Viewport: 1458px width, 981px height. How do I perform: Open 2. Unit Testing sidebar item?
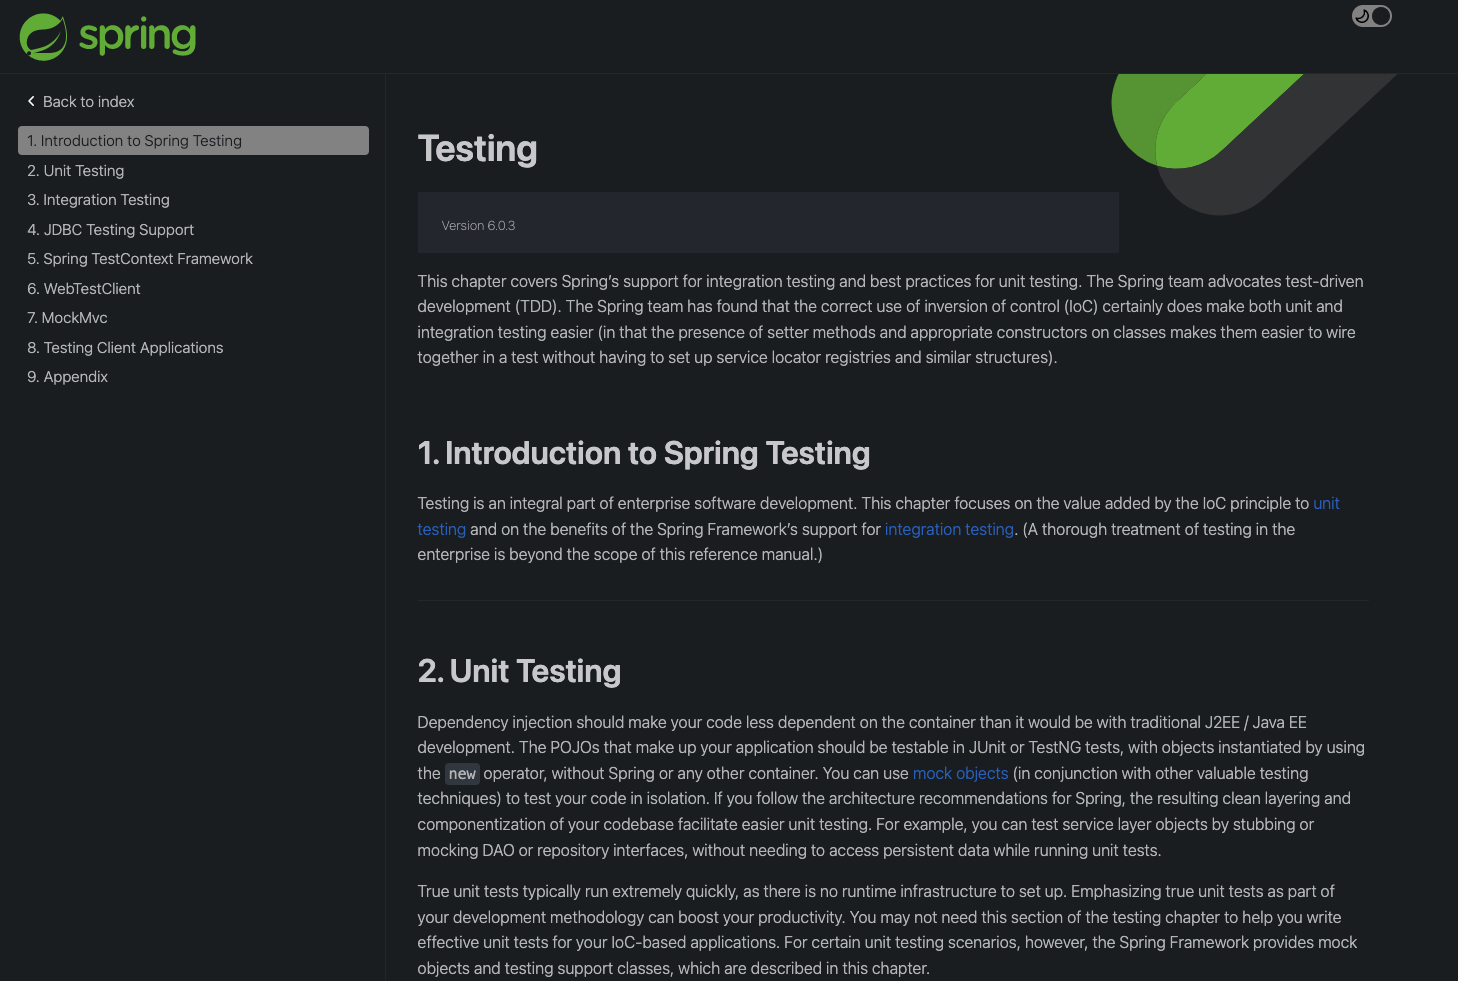click(x=76, y=171)
